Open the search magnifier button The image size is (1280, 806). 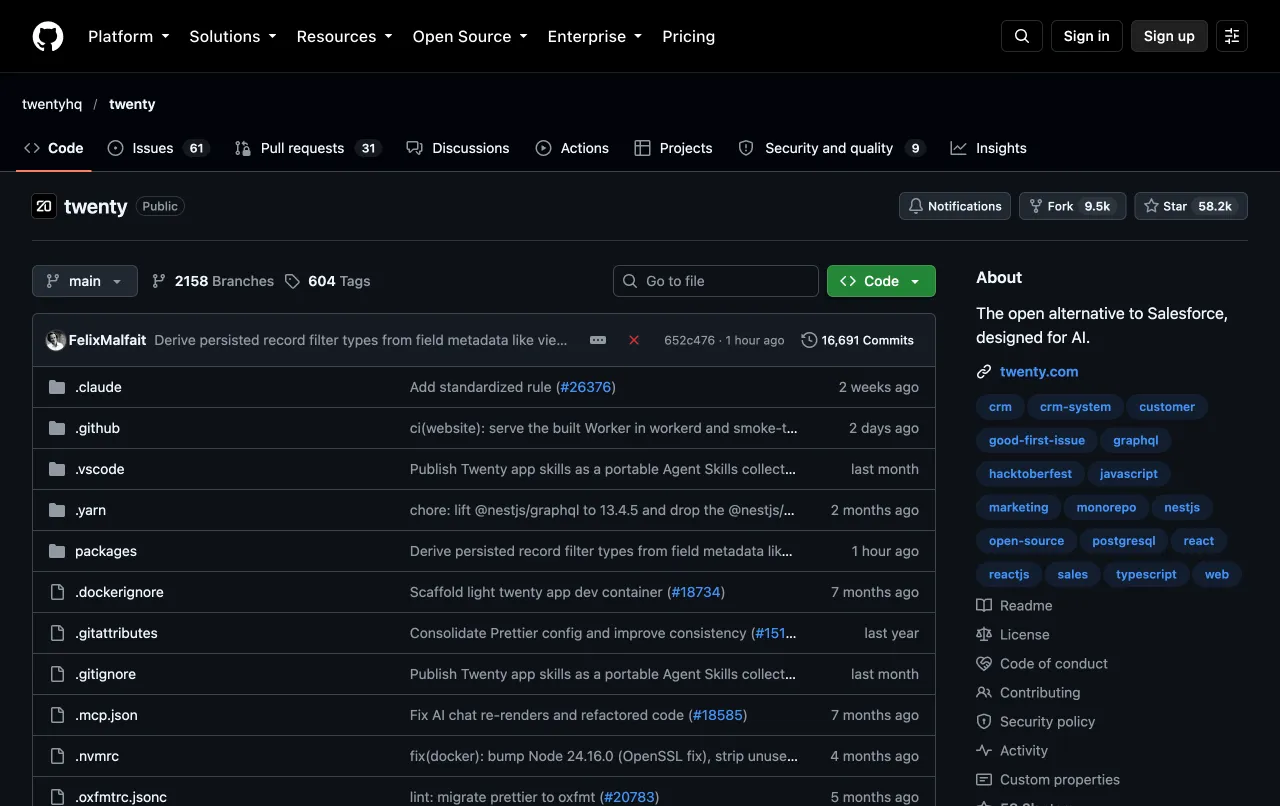coord(1022,36)
